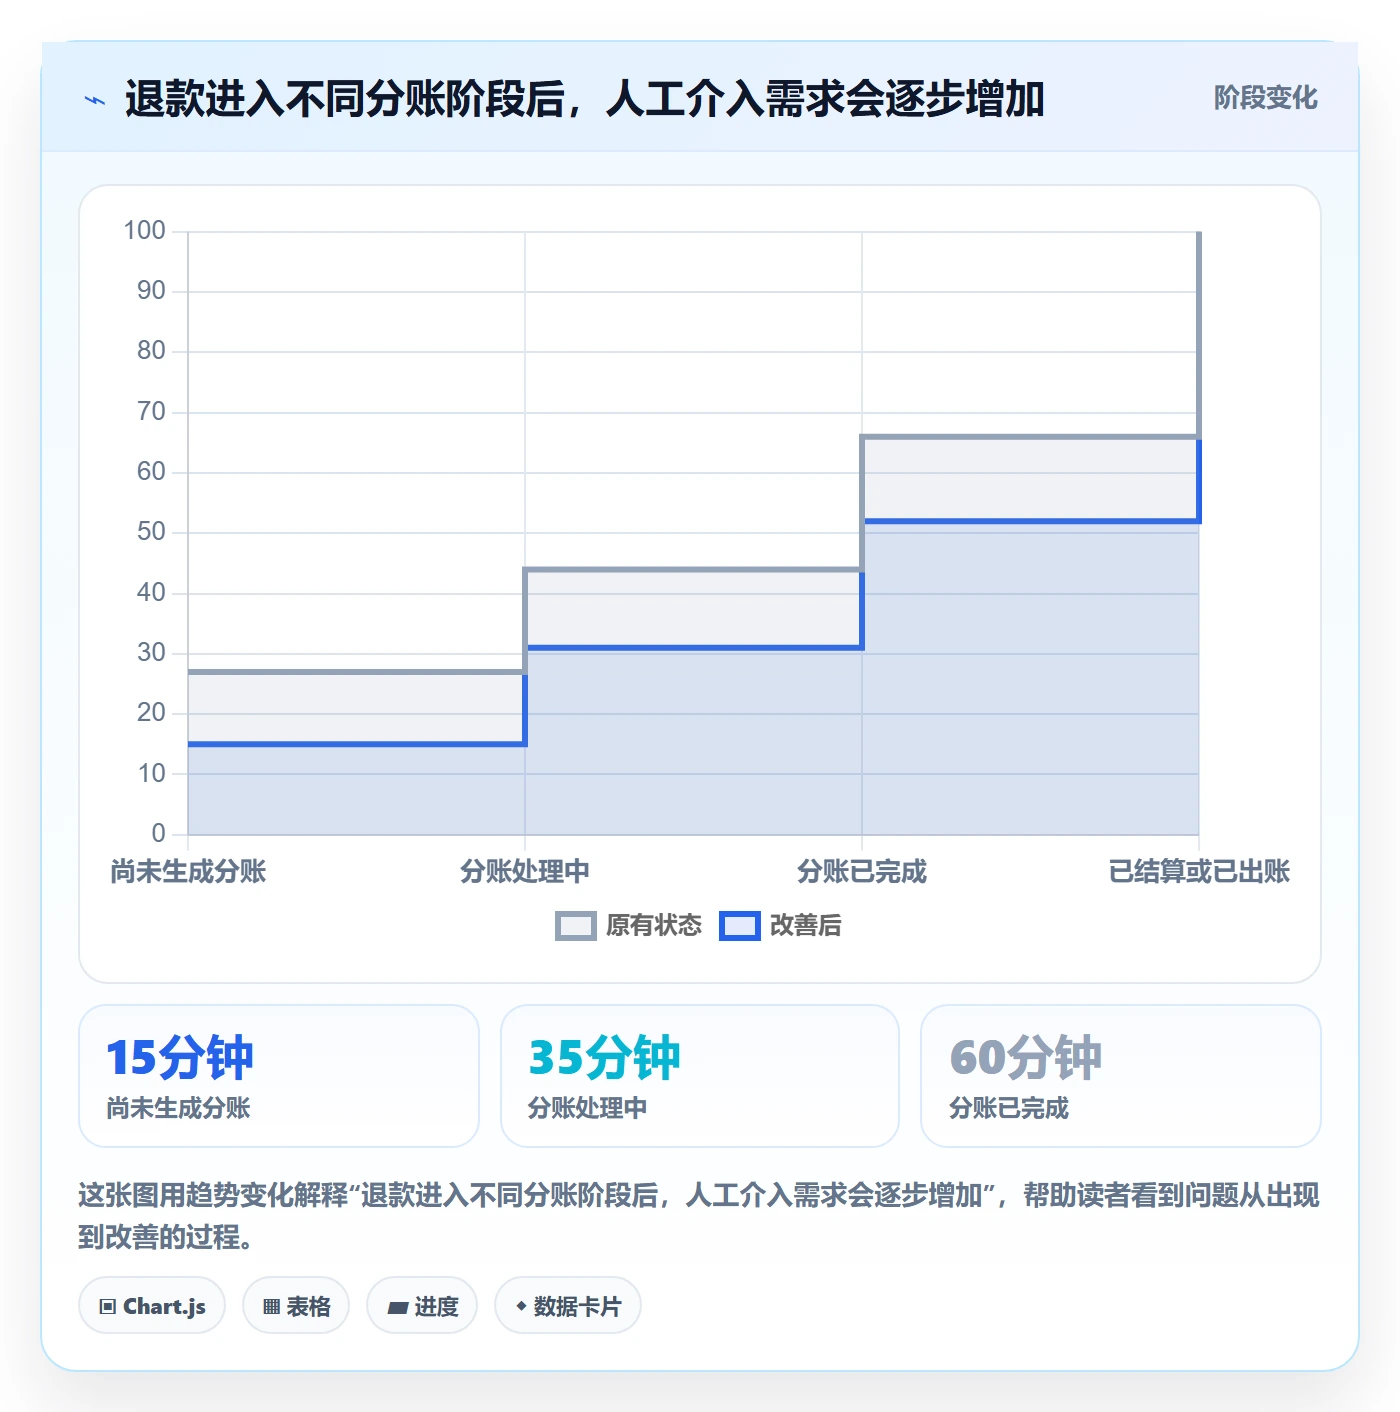Click the lightning bolt icon in header
Viewport: 1400px width, 1412px height.
pos(95,100)
